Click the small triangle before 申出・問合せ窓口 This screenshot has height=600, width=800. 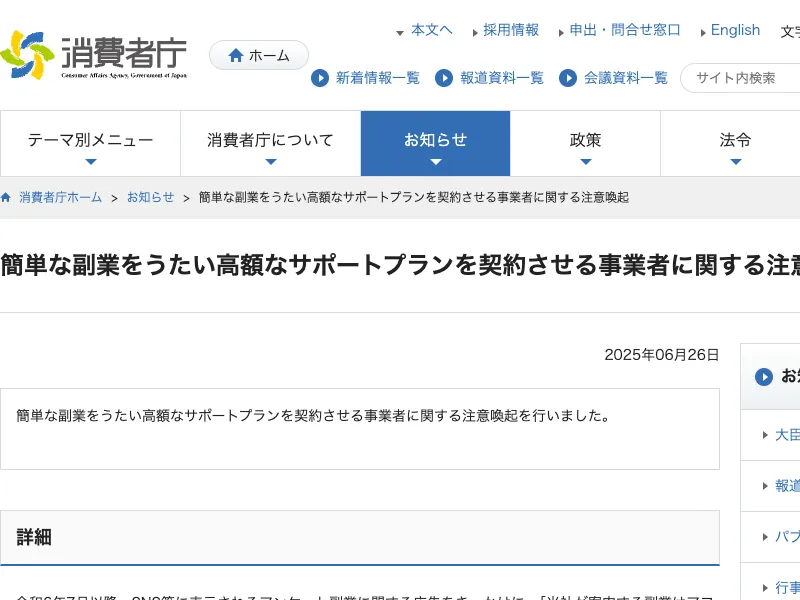(x=561, y=33)
